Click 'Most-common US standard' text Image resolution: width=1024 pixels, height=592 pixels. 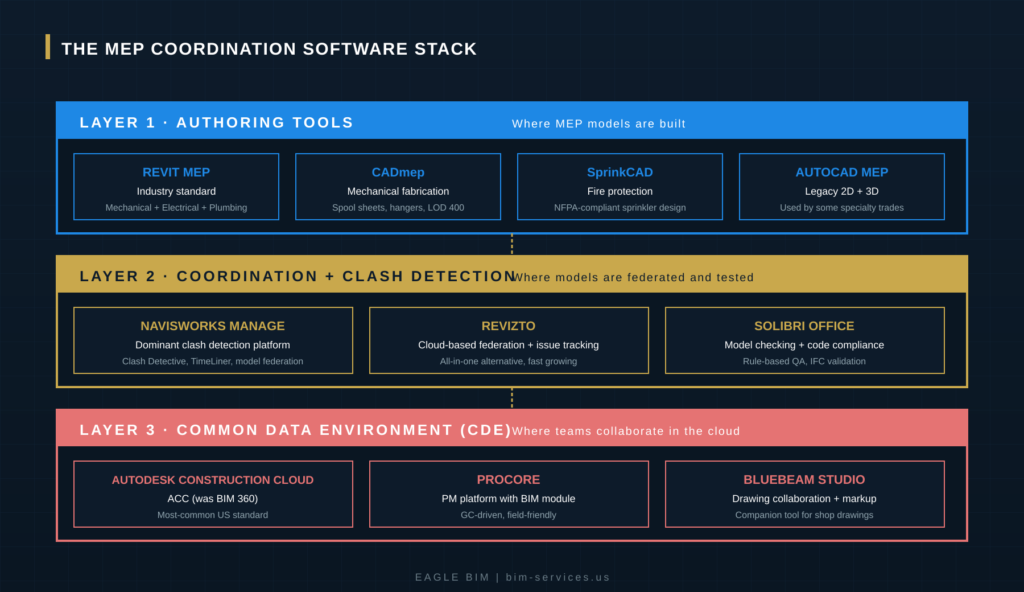point(213,515)
